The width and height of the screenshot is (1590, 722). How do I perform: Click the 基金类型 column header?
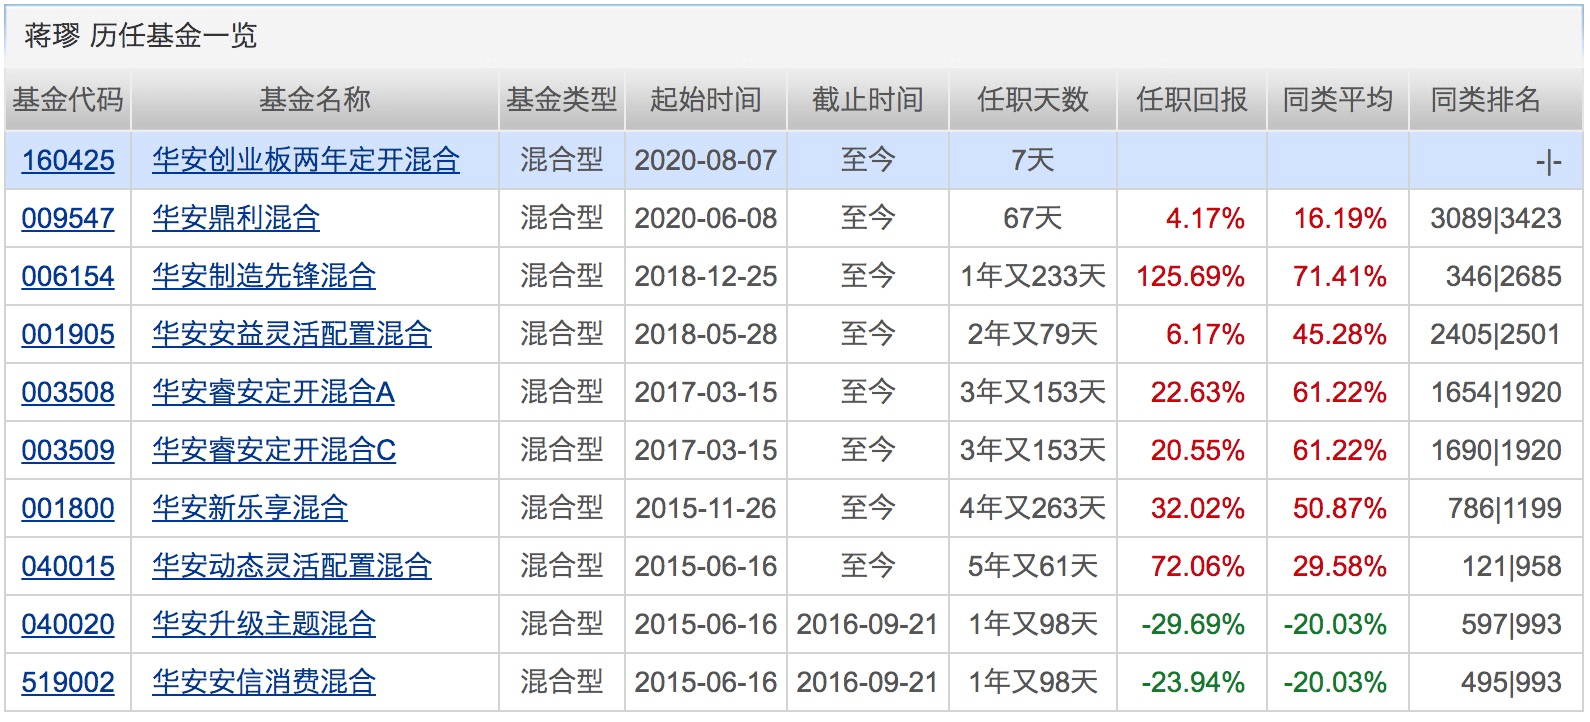point(562,100)
